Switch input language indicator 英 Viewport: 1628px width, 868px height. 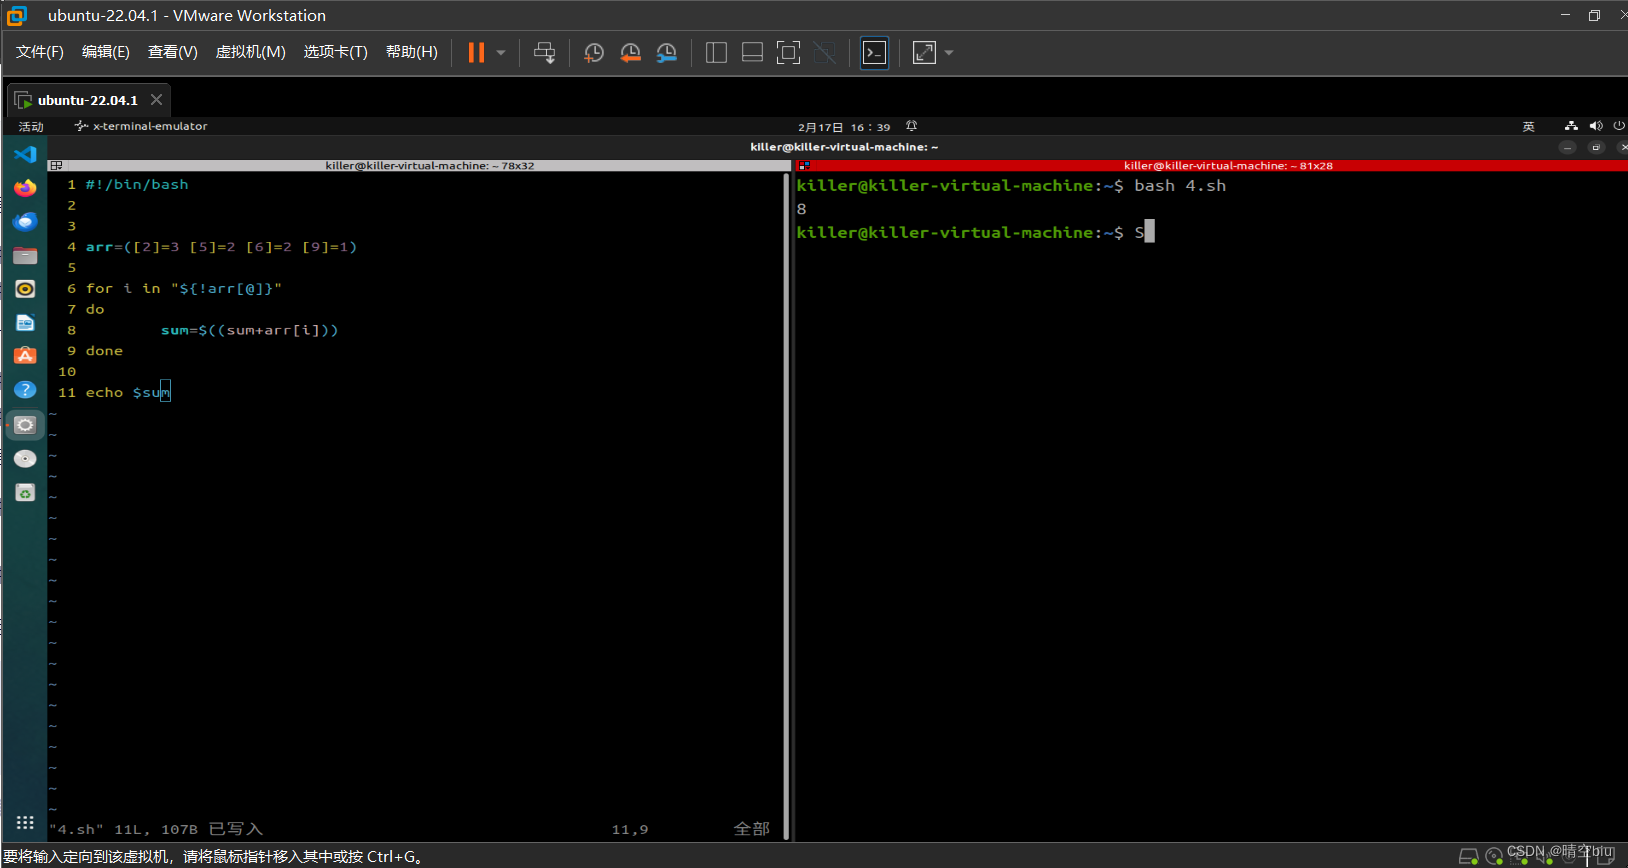[1528, 127]
